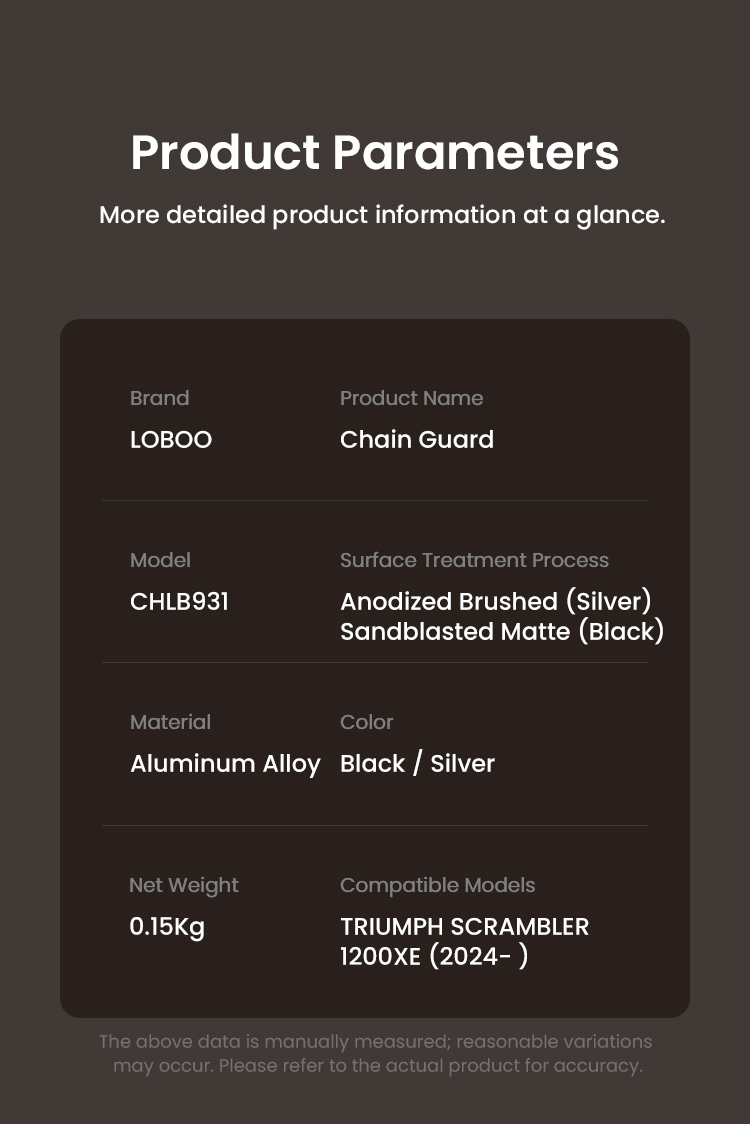Image resolution: width=750 pixels, height=1124 pixels.
Task: Select the CHLB931 model number
Action: (x=179, y=601)
